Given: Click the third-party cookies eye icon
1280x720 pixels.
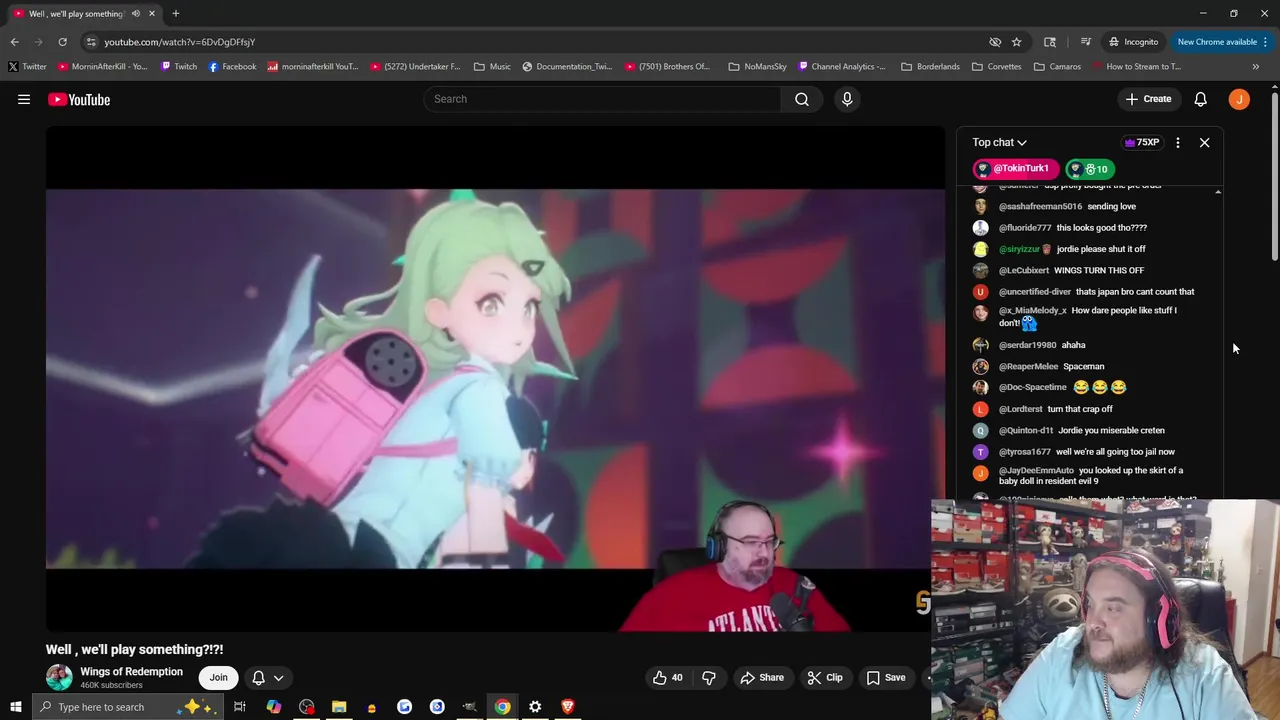Looking at the screenshot, I should click(x=995, y=42).
